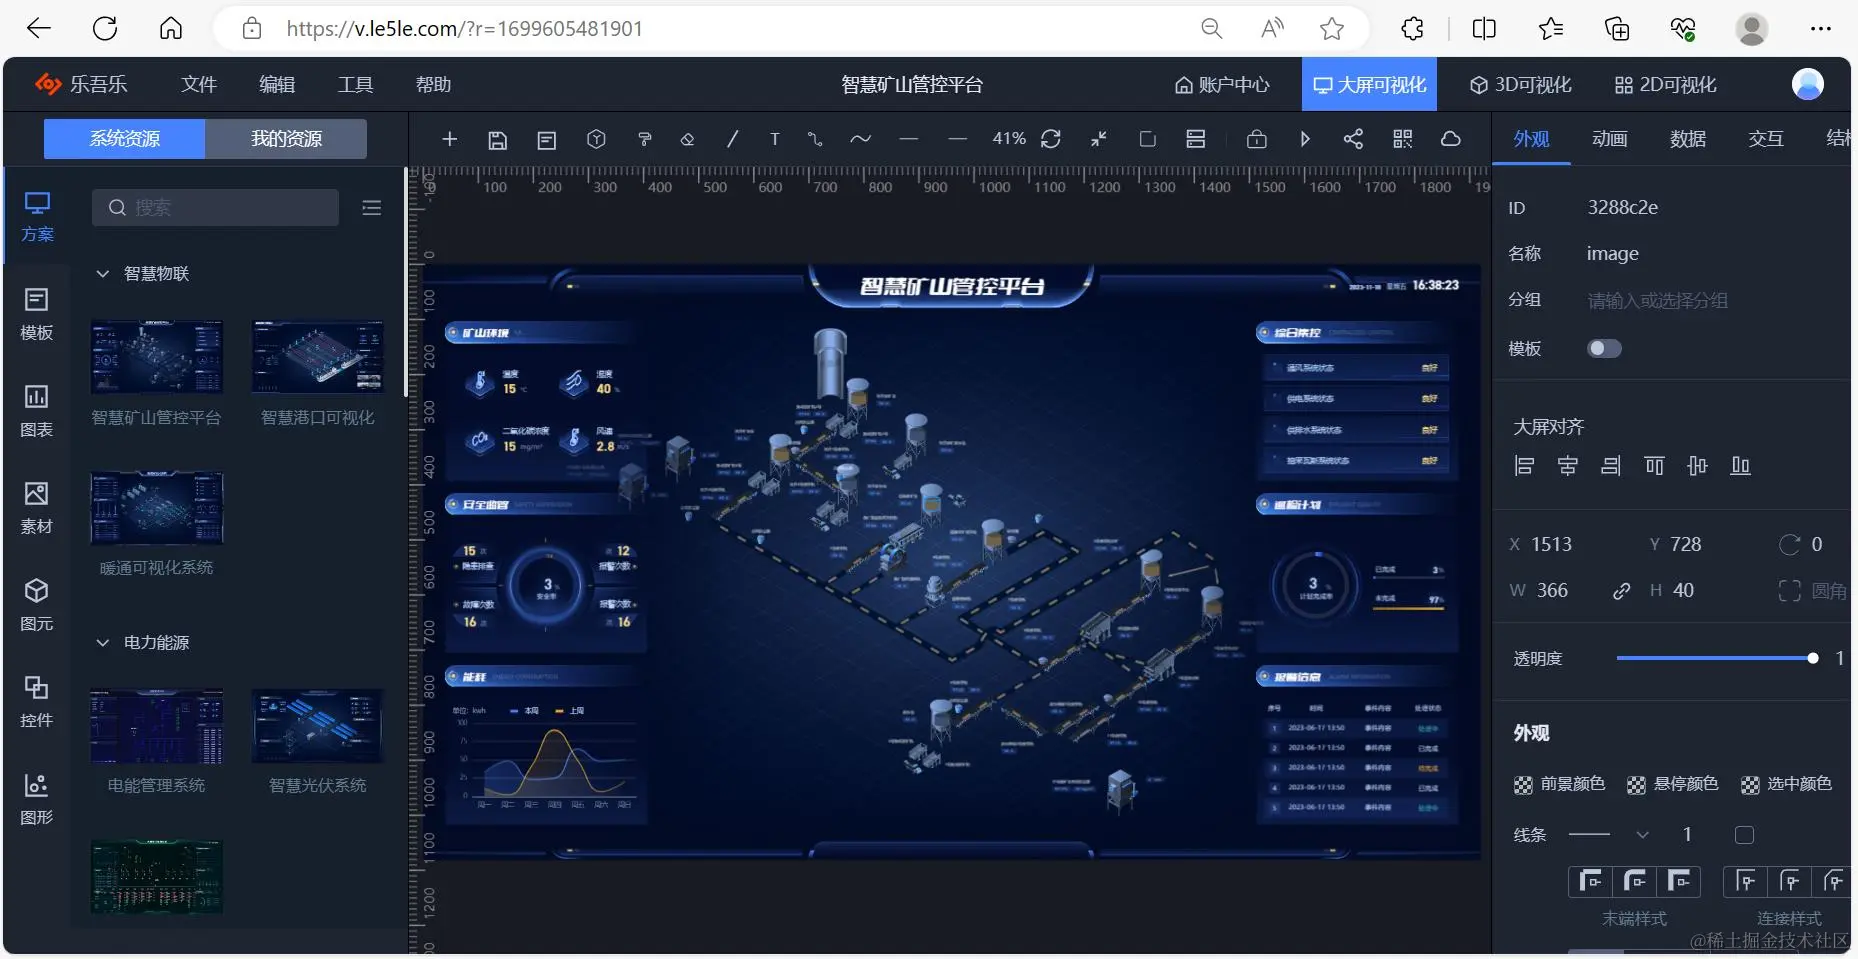This screenshot has height=959, width=1858.
Task: Select the 系统资源 tab
Action: tap(125, 138)
